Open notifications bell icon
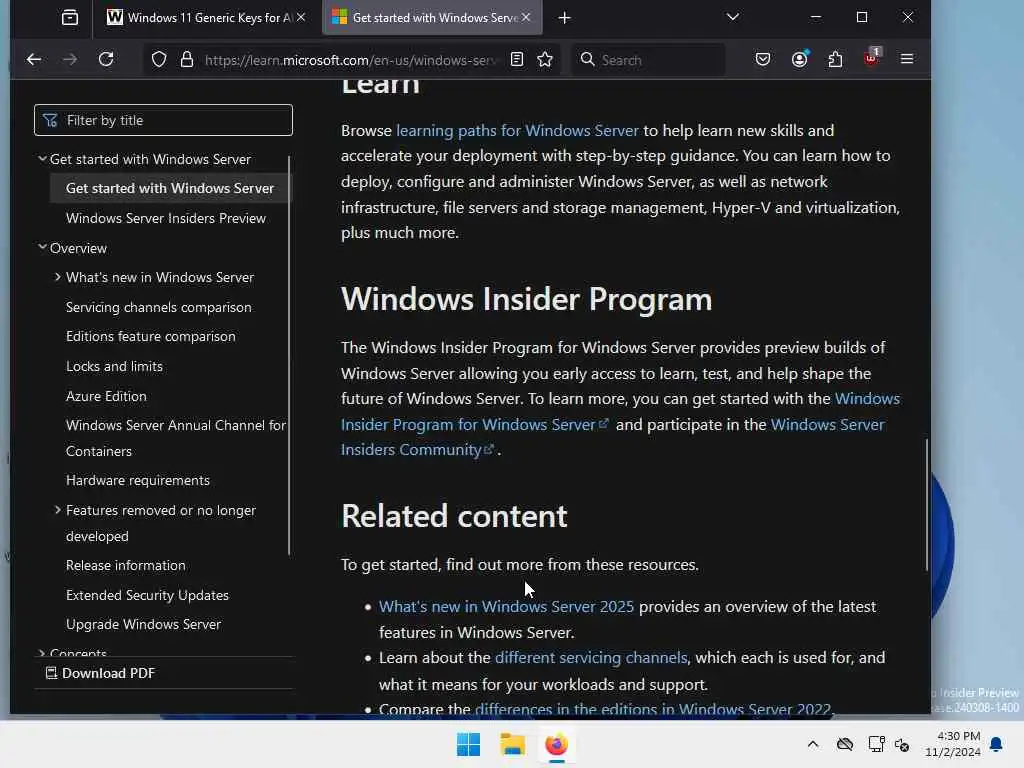The image size is (1024, 768). (x=997, y=744)
